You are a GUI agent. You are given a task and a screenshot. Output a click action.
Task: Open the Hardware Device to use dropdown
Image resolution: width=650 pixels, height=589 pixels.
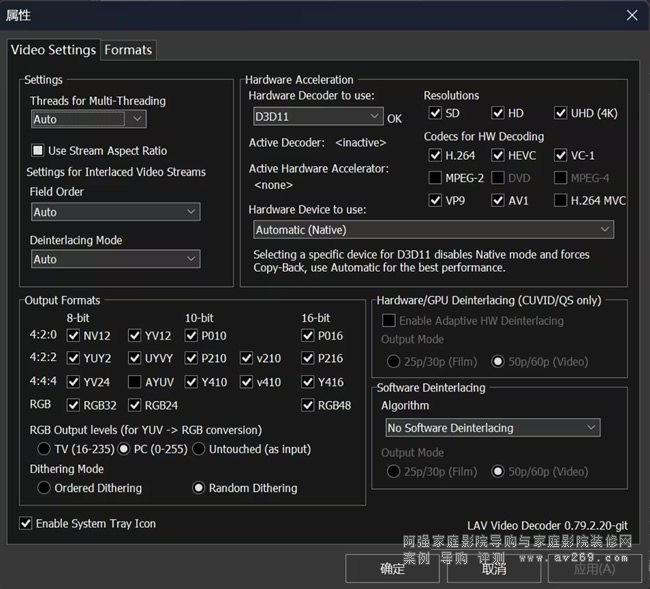pos(432,230)
